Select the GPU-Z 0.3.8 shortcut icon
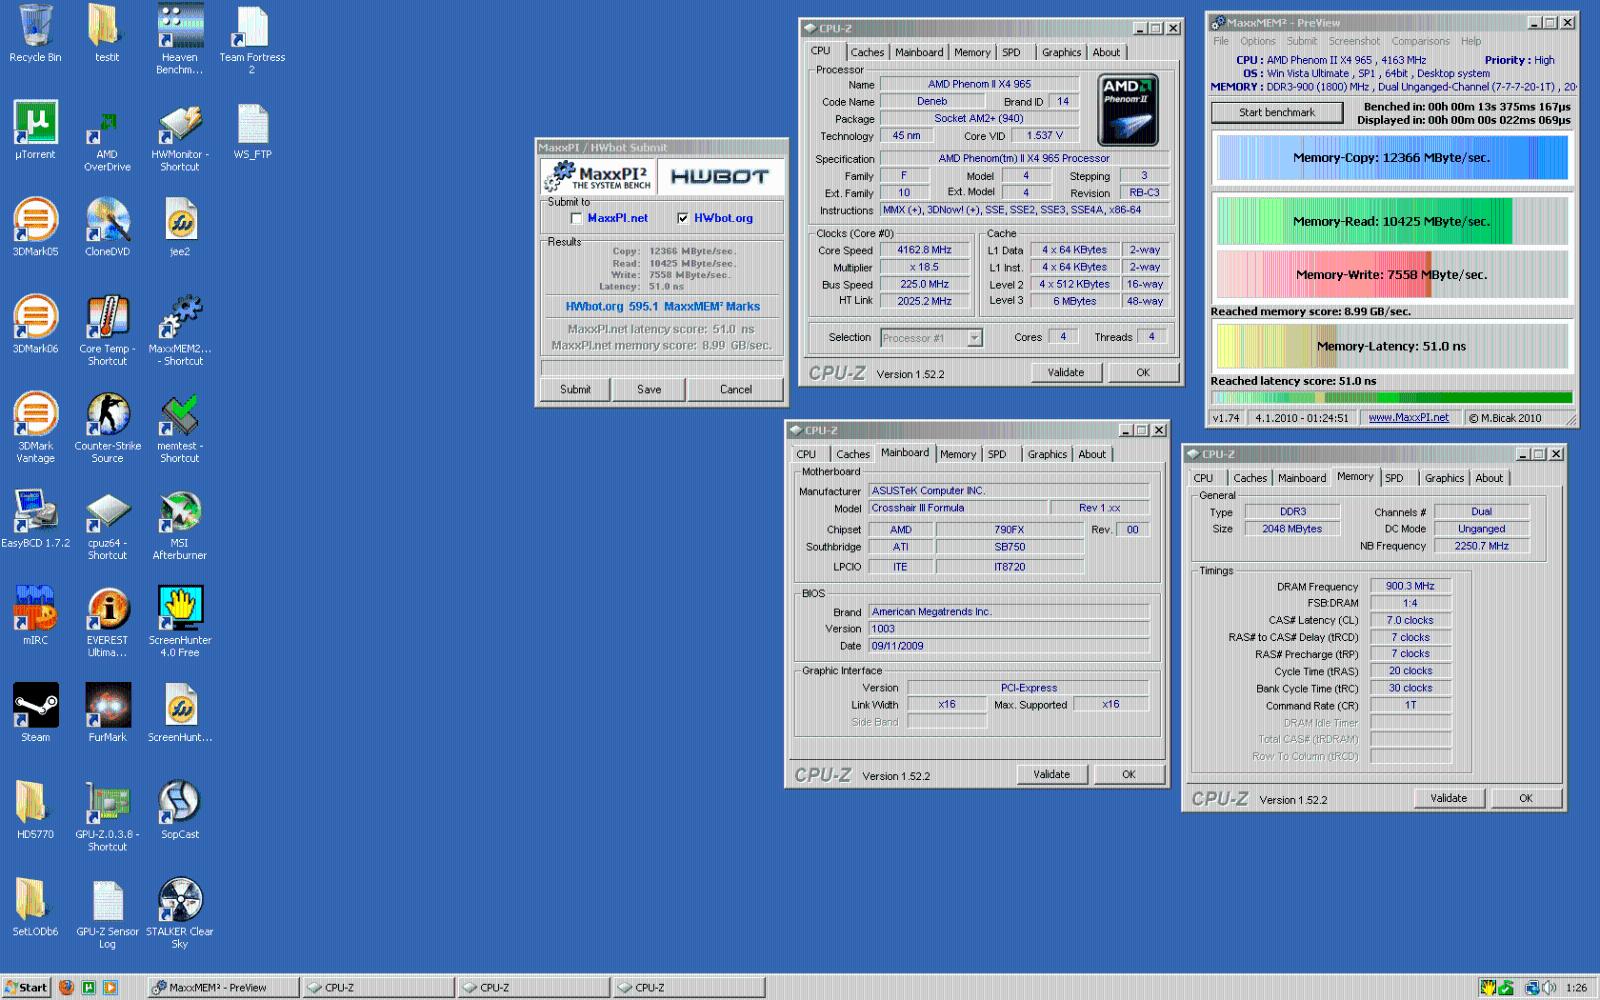 107,804
